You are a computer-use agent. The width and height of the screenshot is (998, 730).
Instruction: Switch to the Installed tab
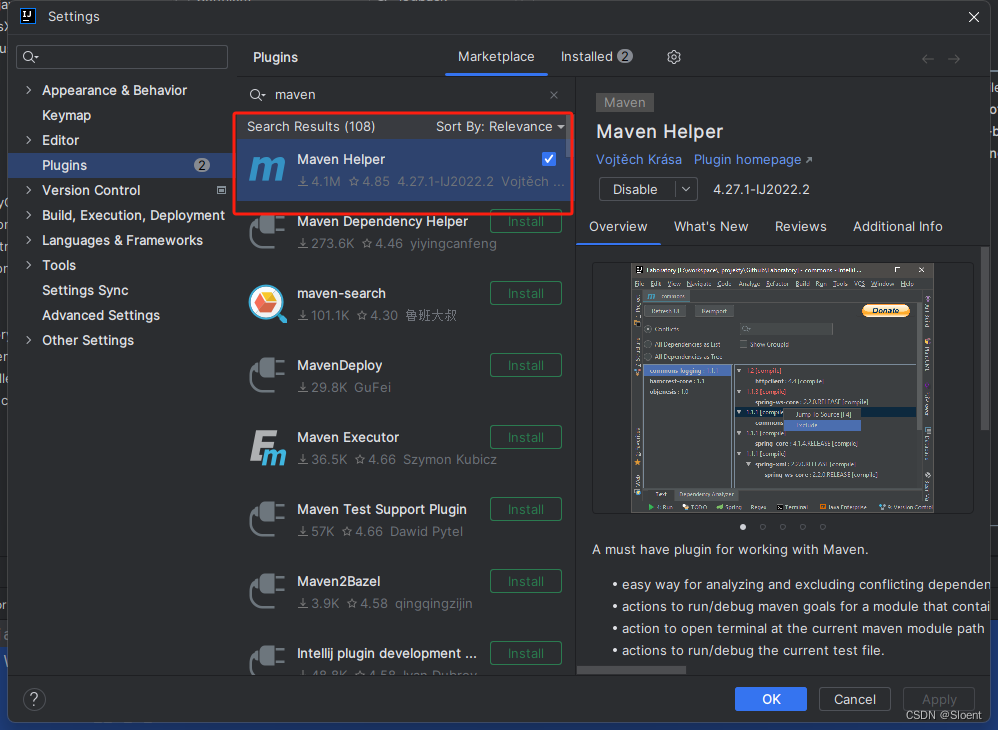[x=596, y=57]
